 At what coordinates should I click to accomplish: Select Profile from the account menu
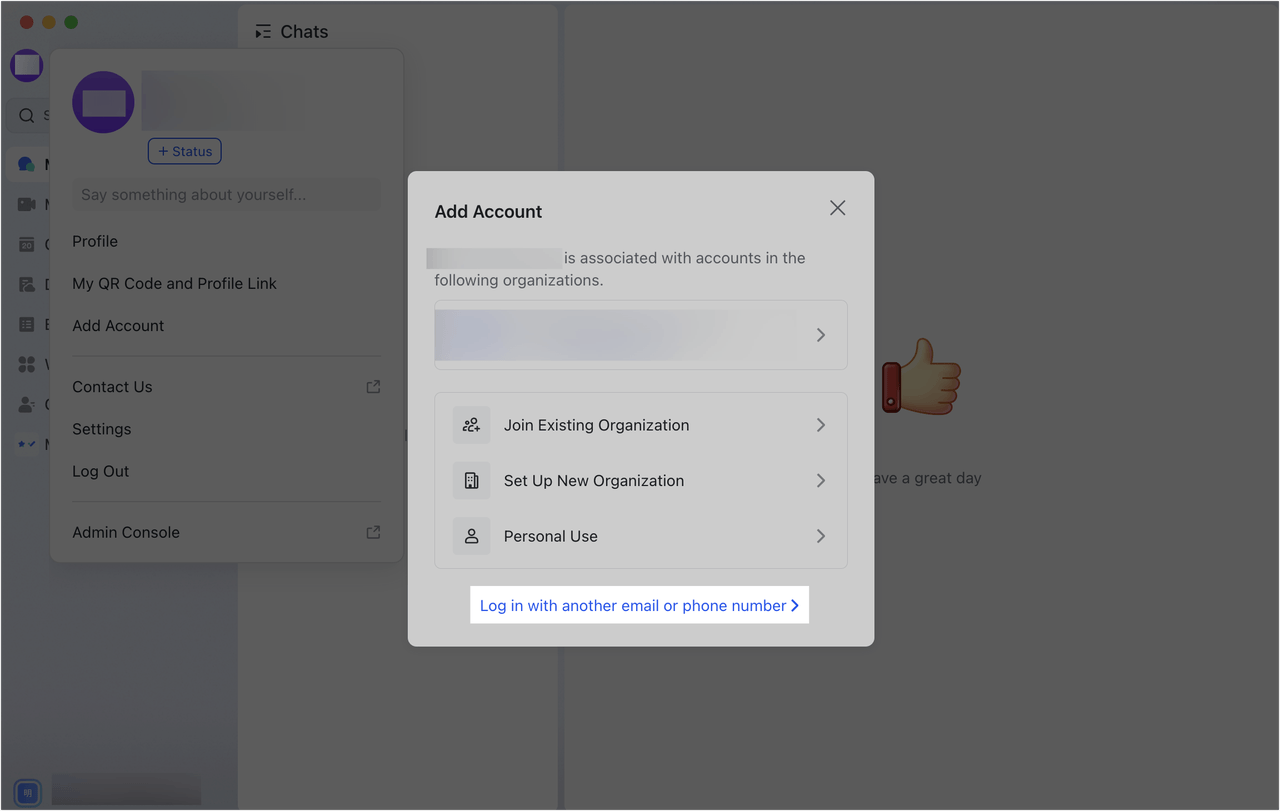(95, 241)
